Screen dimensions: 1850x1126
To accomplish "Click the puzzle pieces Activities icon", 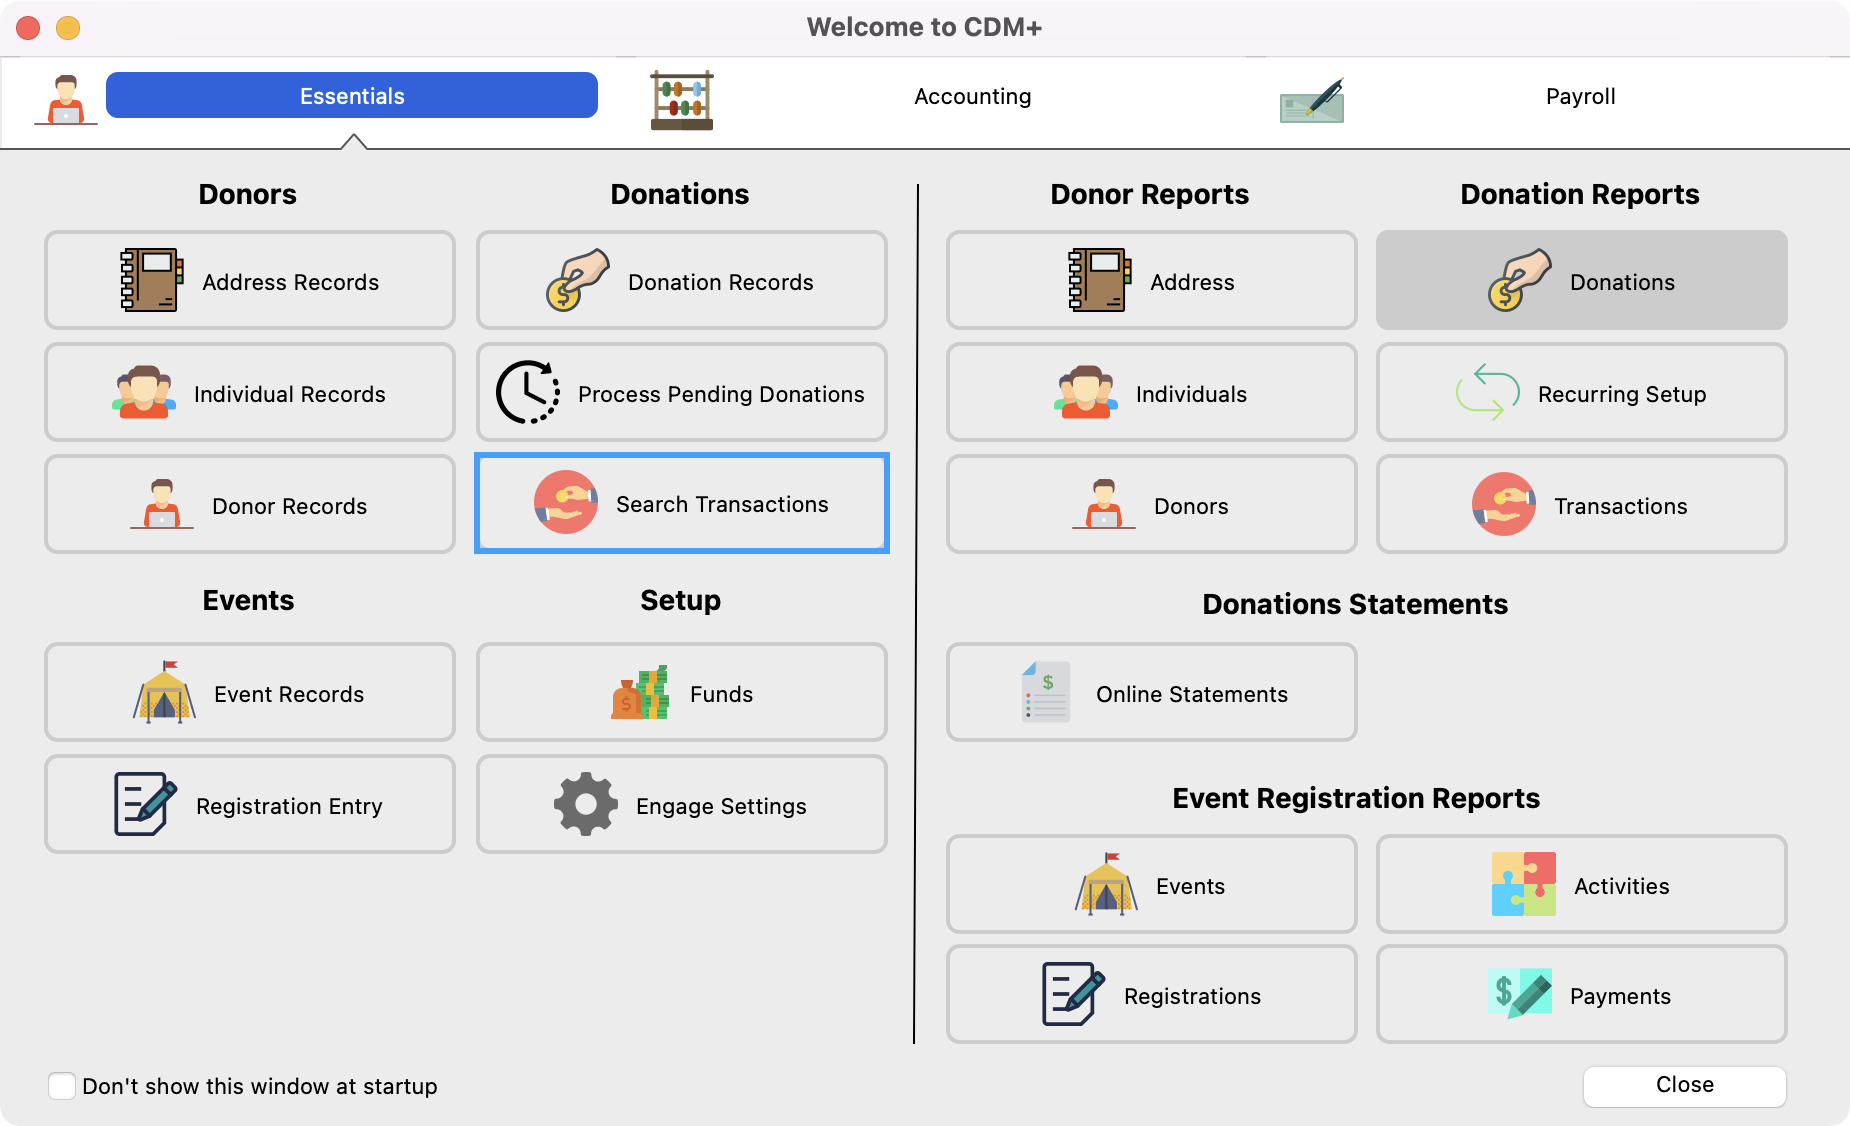I will click(x=1523, y=884).
